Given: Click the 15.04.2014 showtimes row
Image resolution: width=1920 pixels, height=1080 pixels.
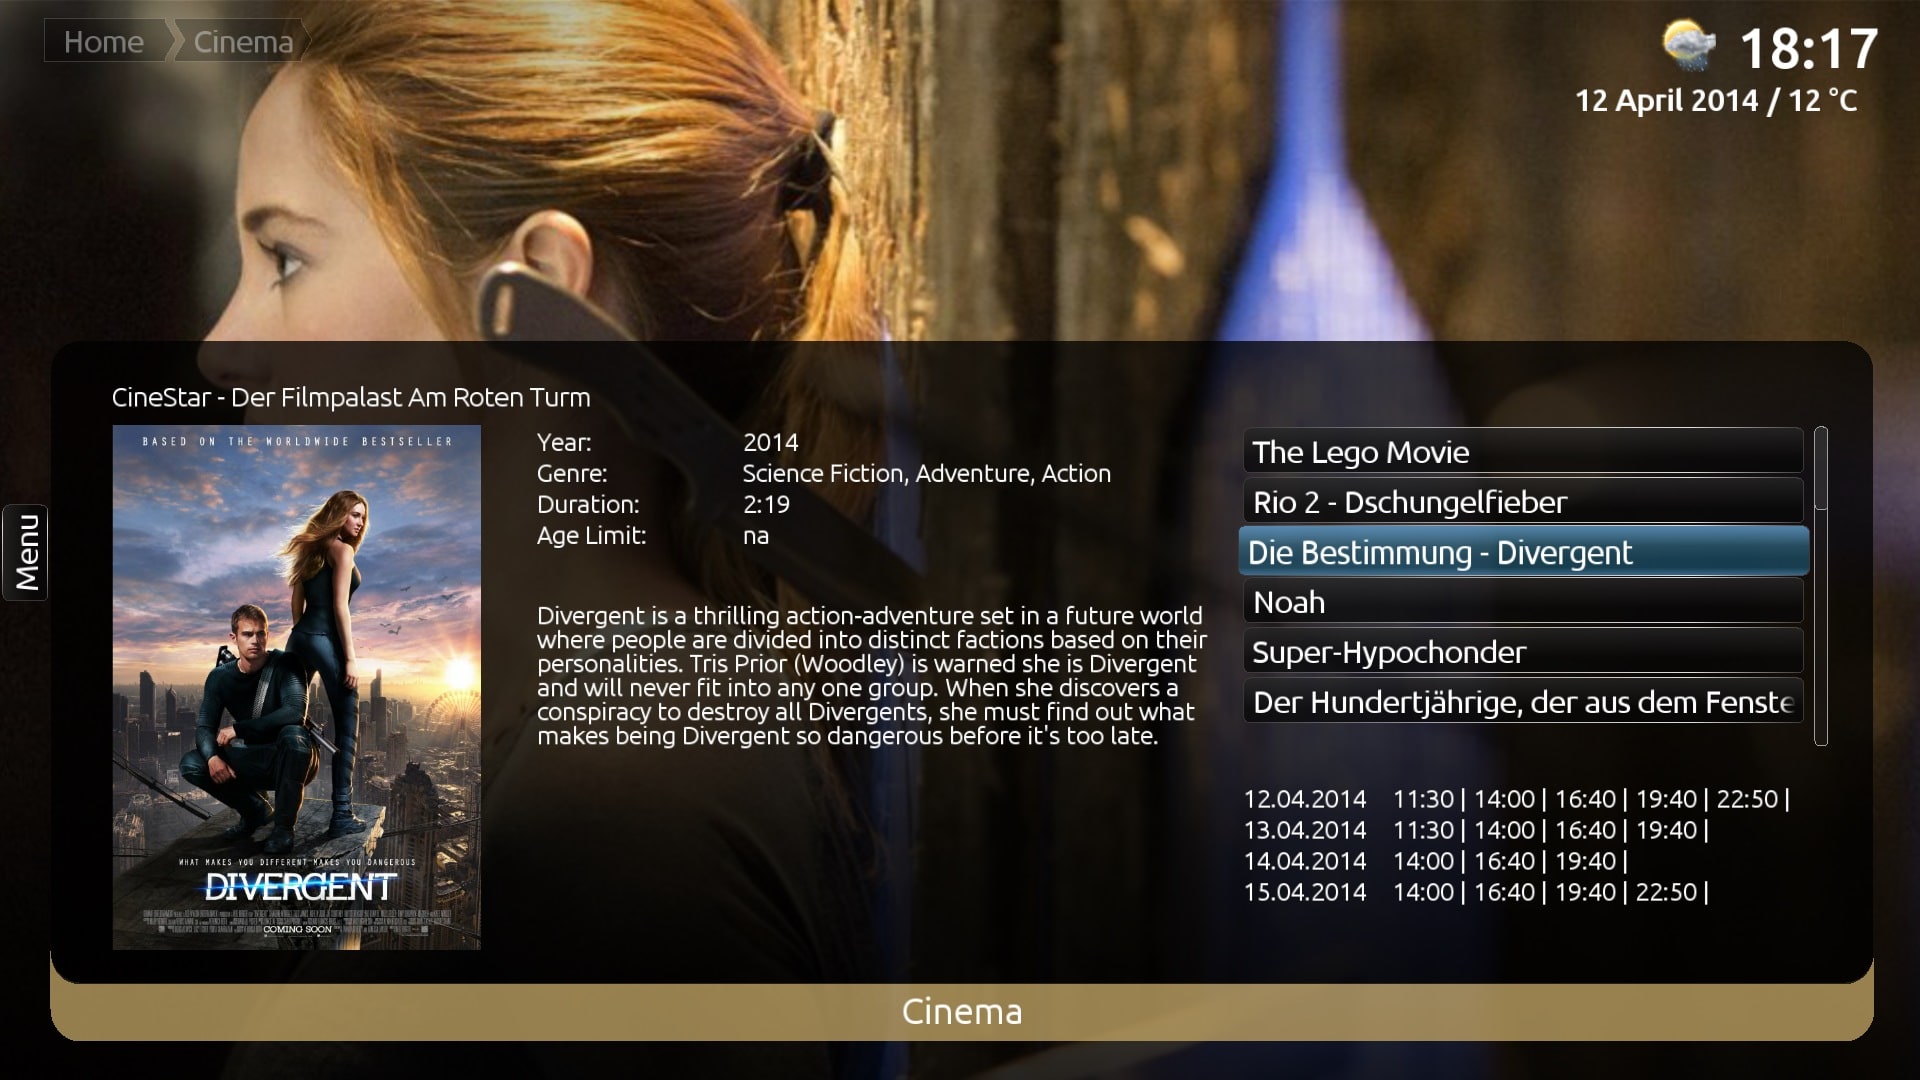Looking at the screenshot, I should tap(1476, 892).
